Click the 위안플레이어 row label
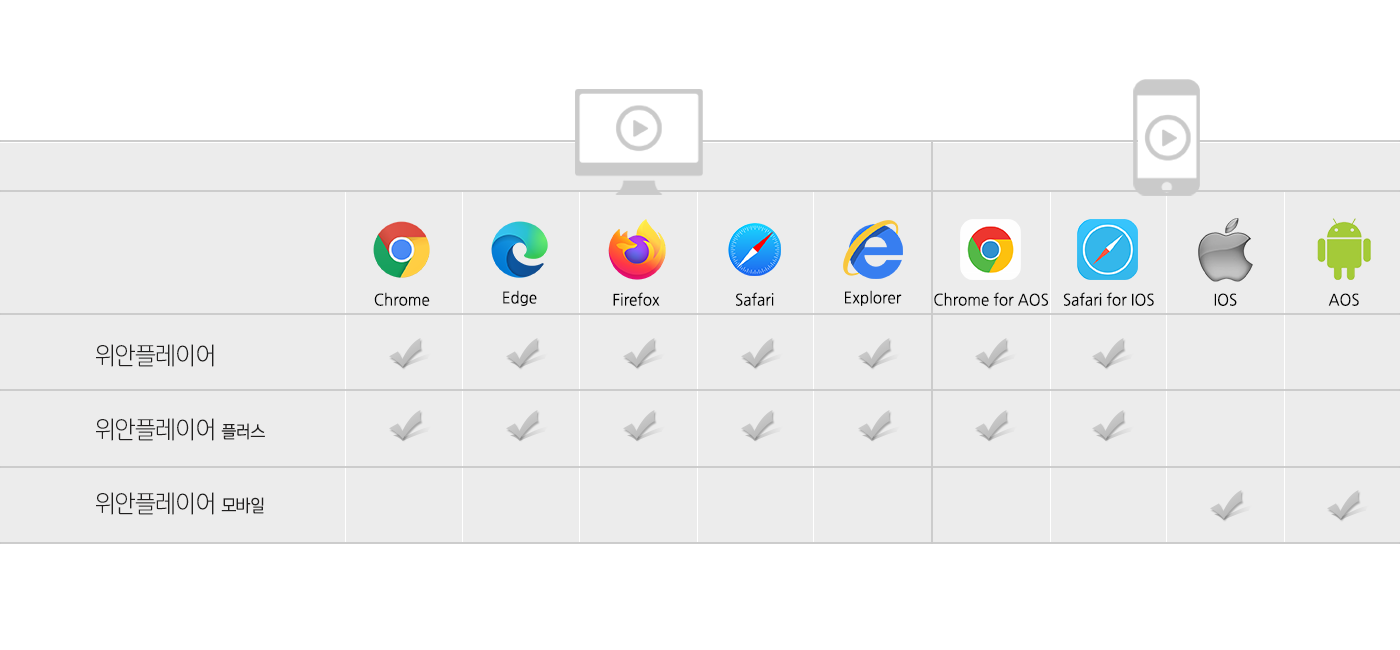 (x=155, y=355)
